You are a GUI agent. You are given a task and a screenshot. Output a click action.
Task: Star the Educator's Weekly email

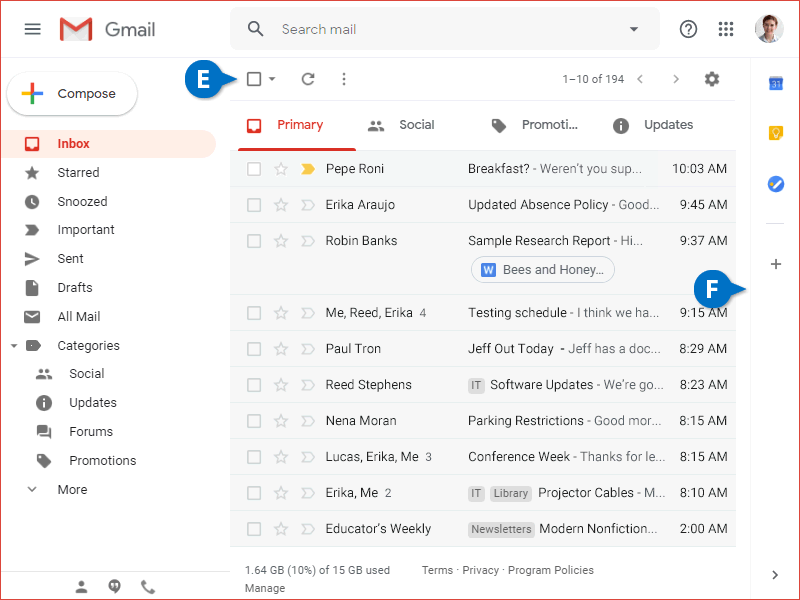(281, 529)
